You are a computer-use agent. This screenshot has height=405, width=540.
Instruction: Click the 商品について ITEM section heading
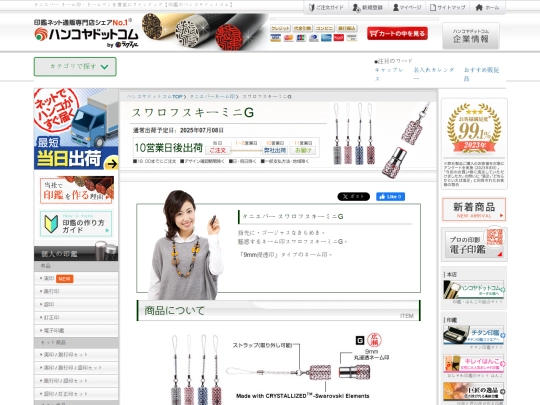[278, 311]
